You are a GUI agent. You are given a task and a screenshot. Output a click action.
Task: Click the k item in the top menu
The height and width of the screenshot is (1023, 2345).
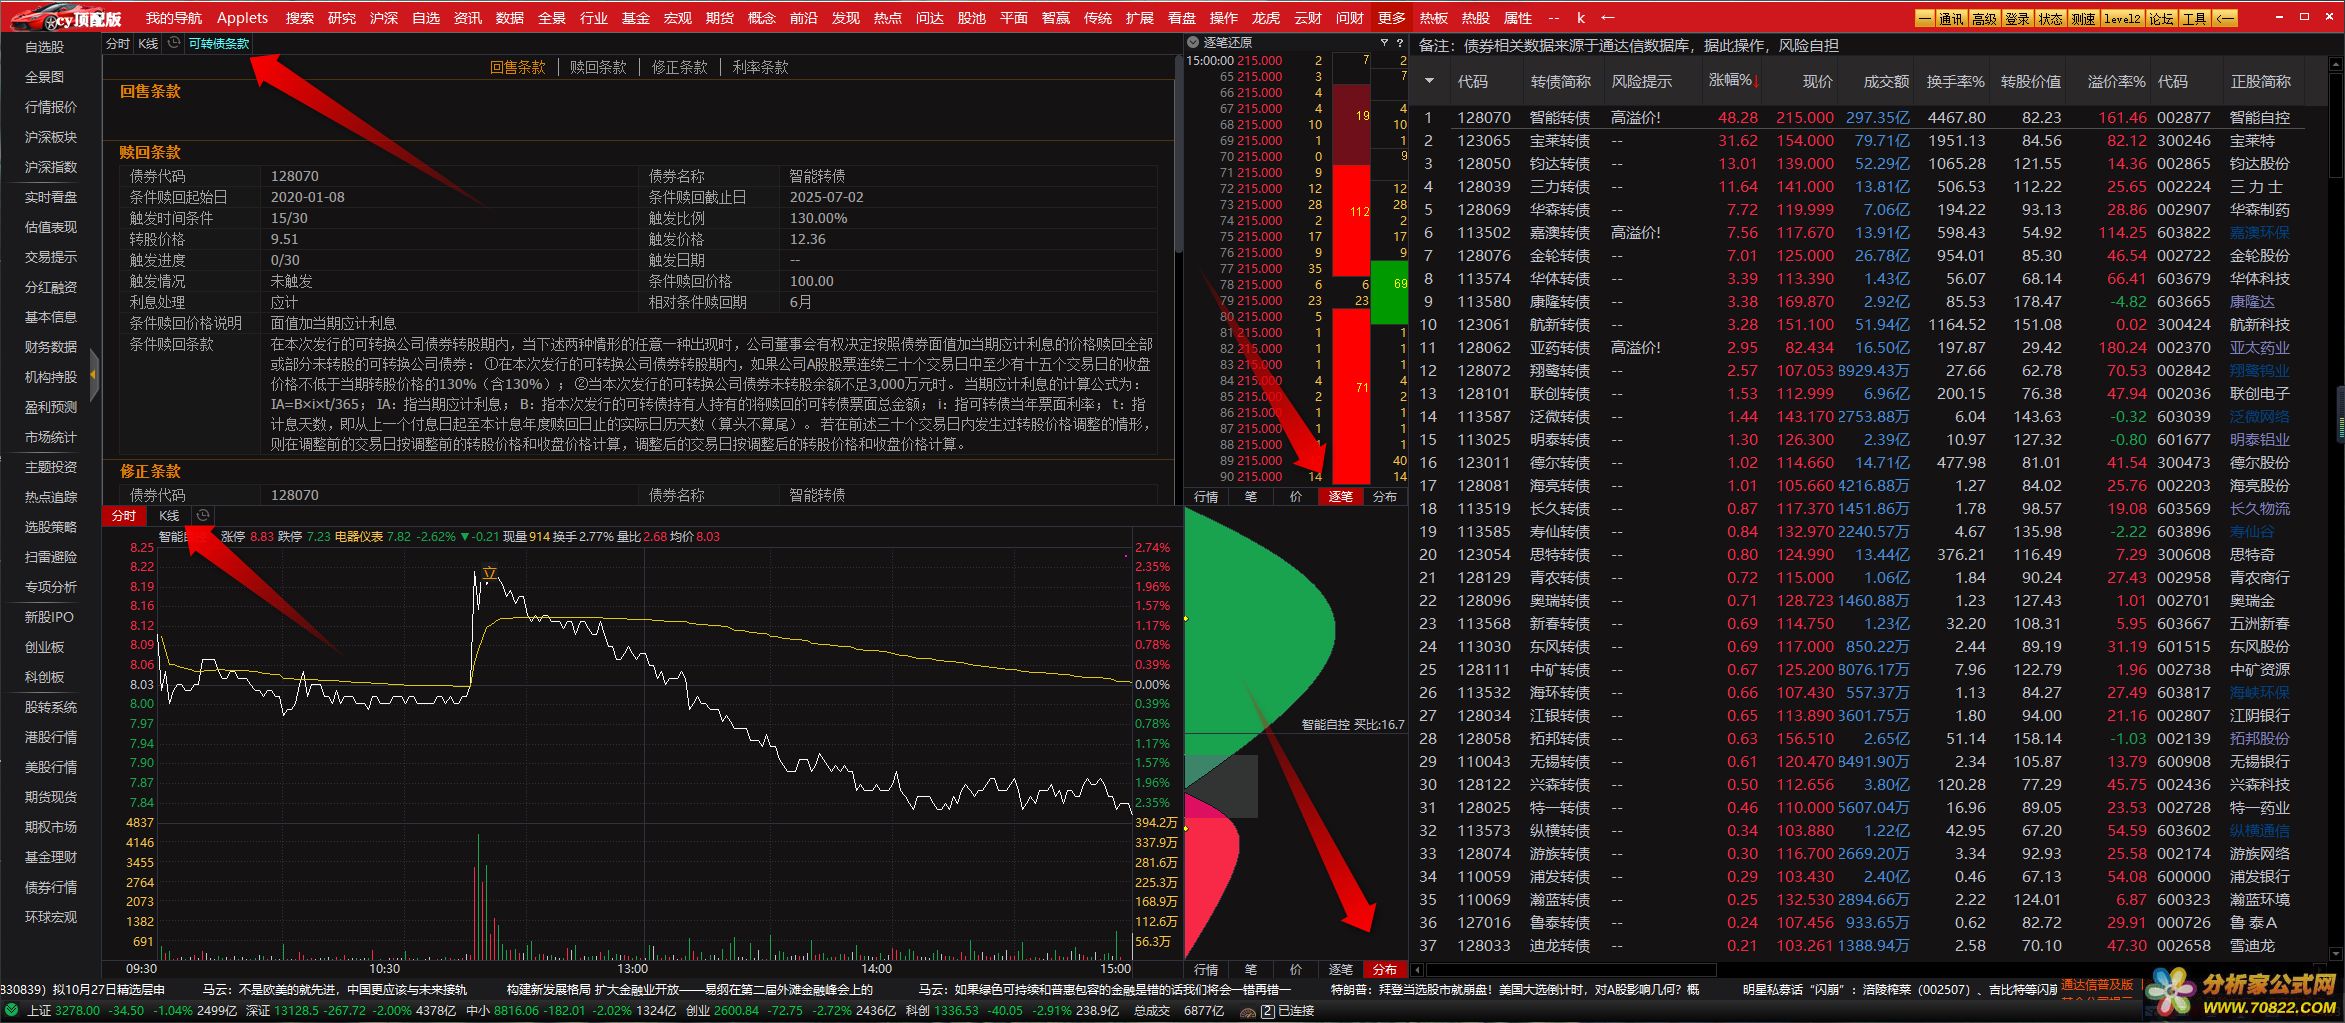tap(1580, 17)
